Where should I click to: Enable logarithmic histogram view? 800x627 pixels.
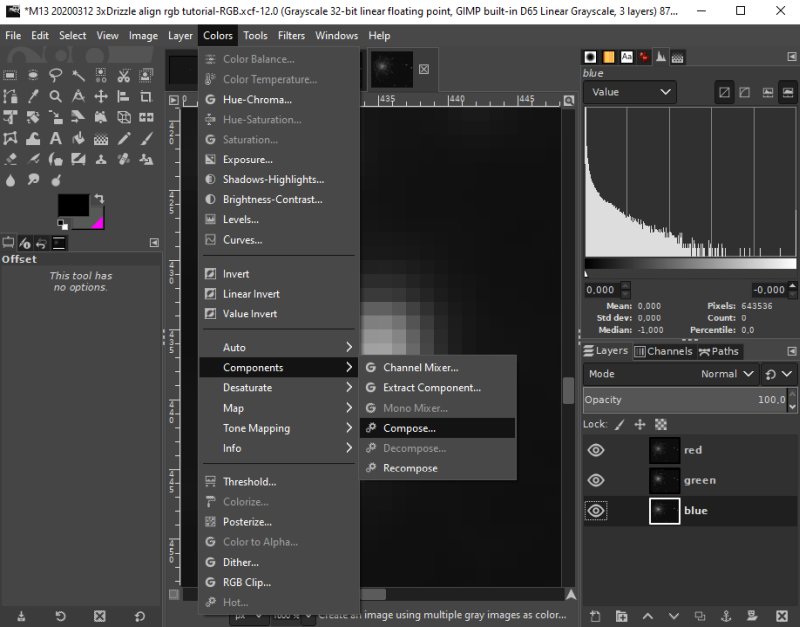point(788,92)
